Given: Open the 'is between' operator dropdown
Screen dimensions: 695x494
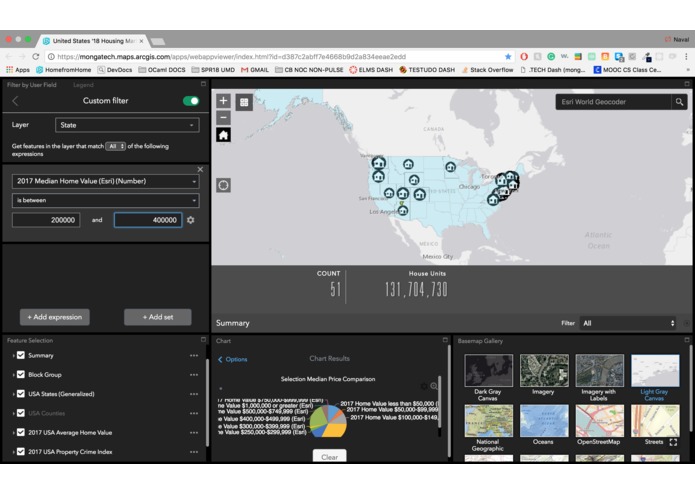Looking at the screenshot, I should (x=105, y=200).
